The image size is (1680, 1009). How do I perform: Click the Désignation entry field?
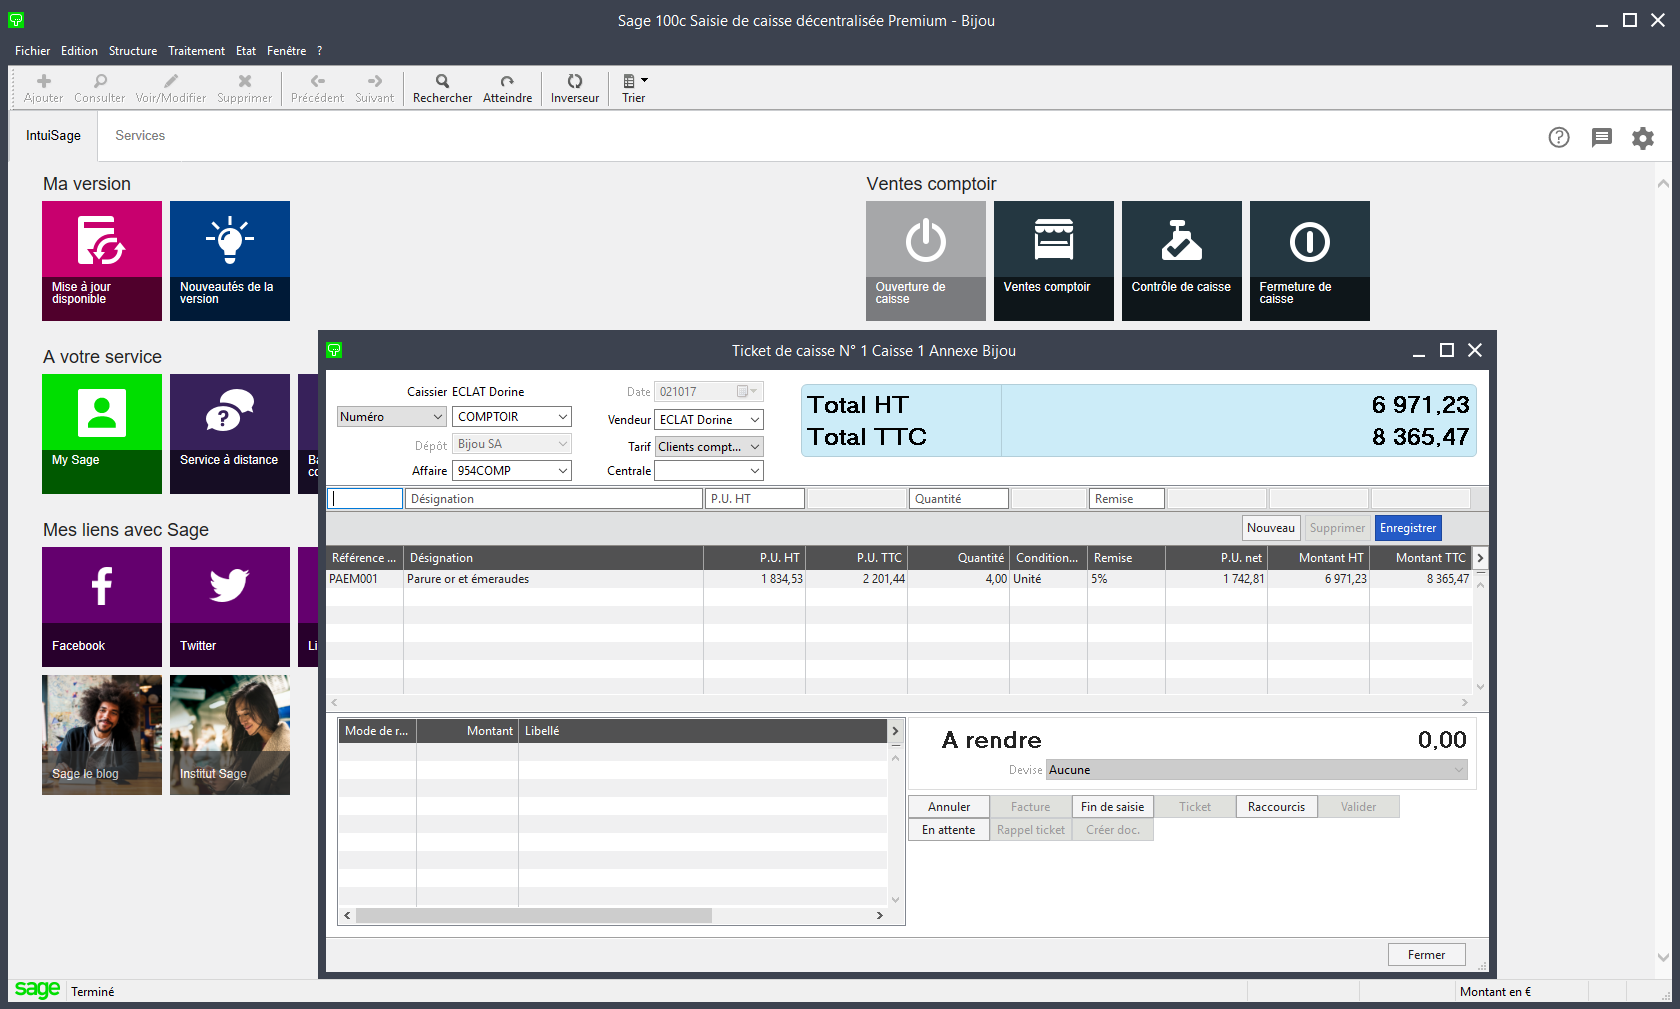point(554,499)
